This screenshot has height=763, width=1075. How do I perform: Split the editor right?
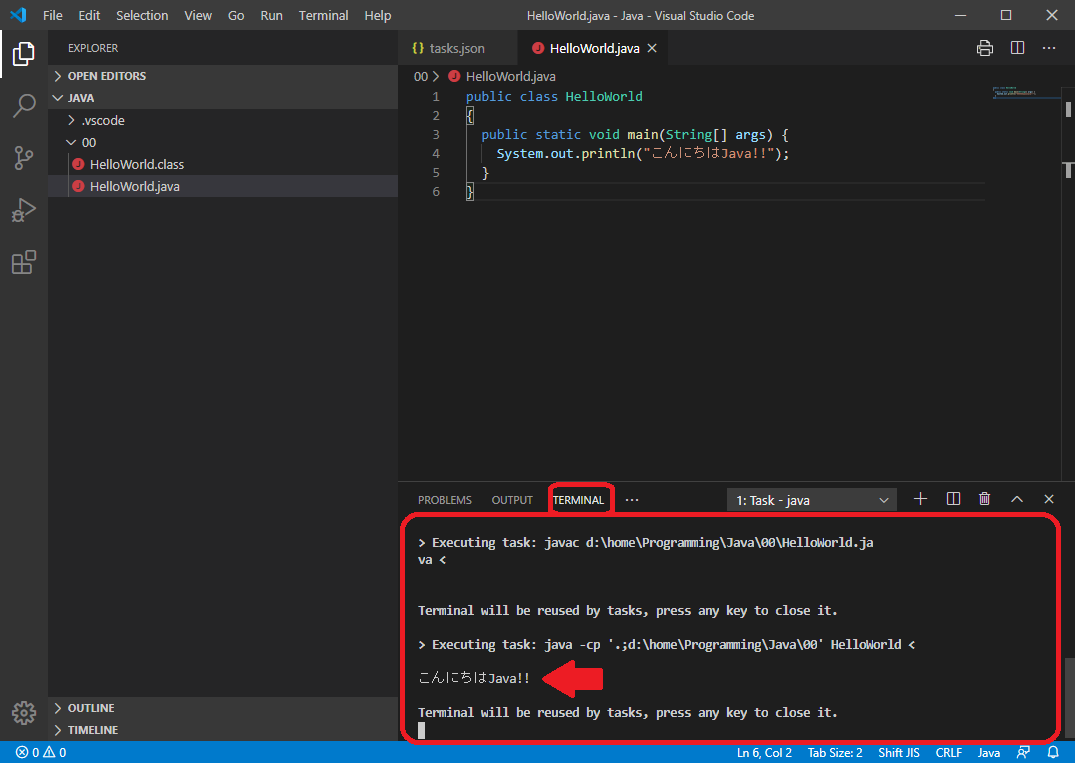[x=1017, y=48]
